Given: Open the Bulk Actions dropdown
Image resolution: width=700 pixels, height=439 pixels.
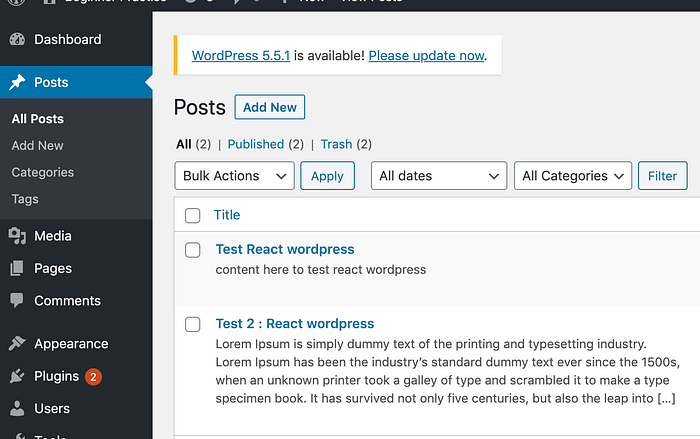Looking at the screenshot, I should pos(234,176).
